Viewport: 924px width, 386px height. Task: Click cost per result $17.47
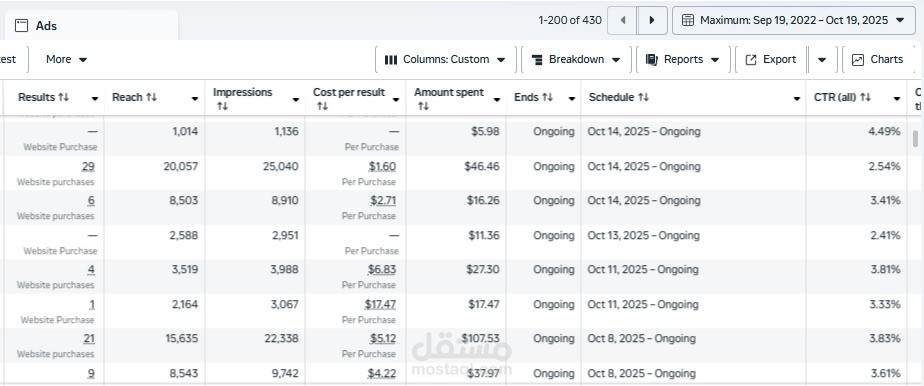point(380,305)
